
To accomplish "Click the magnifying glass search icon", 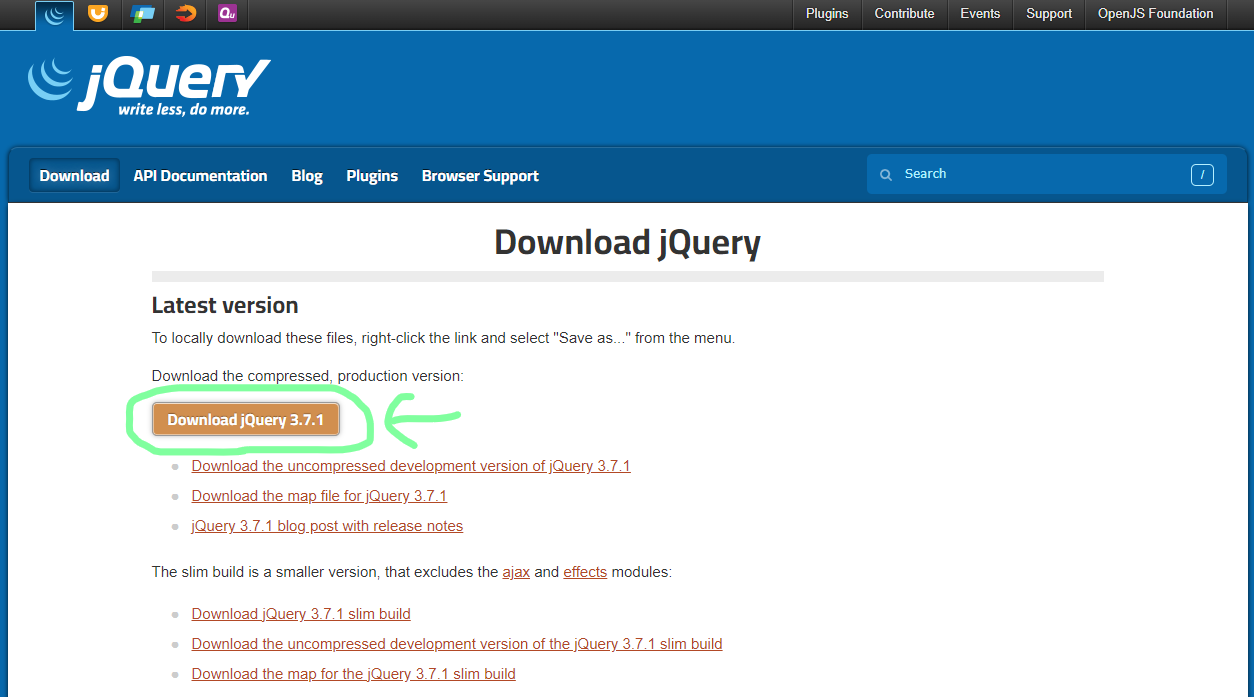I will [x=886, y=174].
